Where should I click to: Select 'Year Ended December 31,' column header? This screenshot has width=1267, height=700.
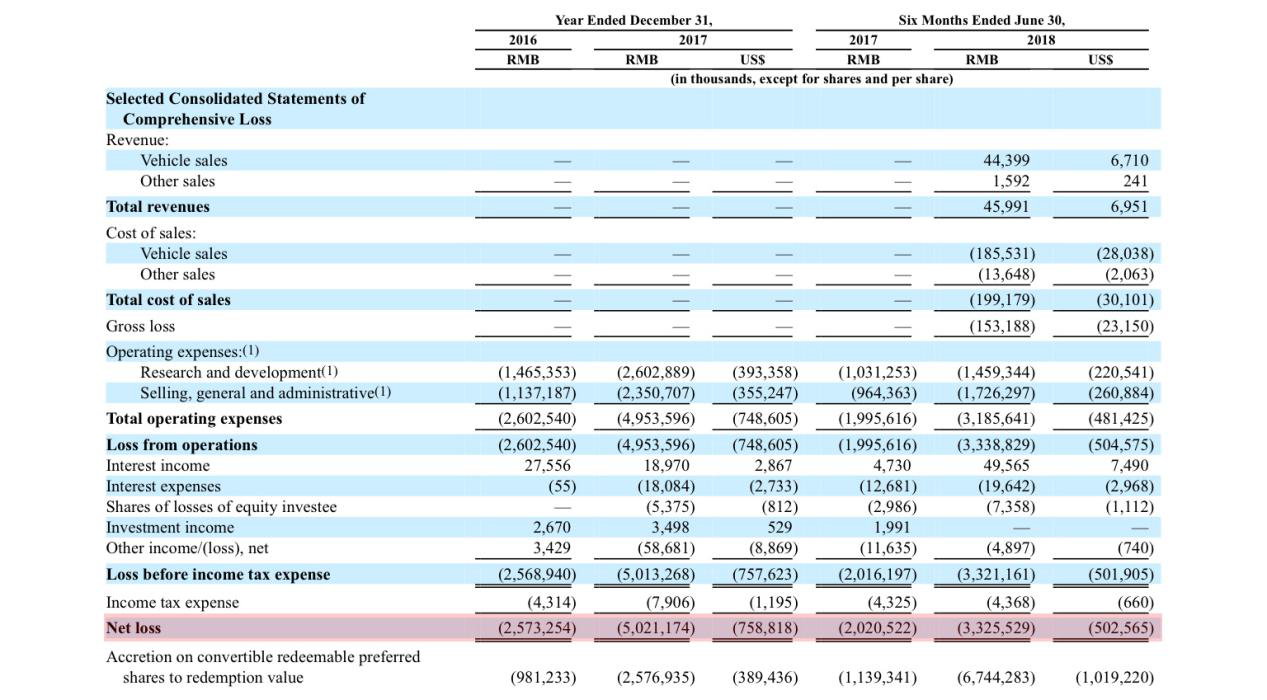click(x=634, y=20)
